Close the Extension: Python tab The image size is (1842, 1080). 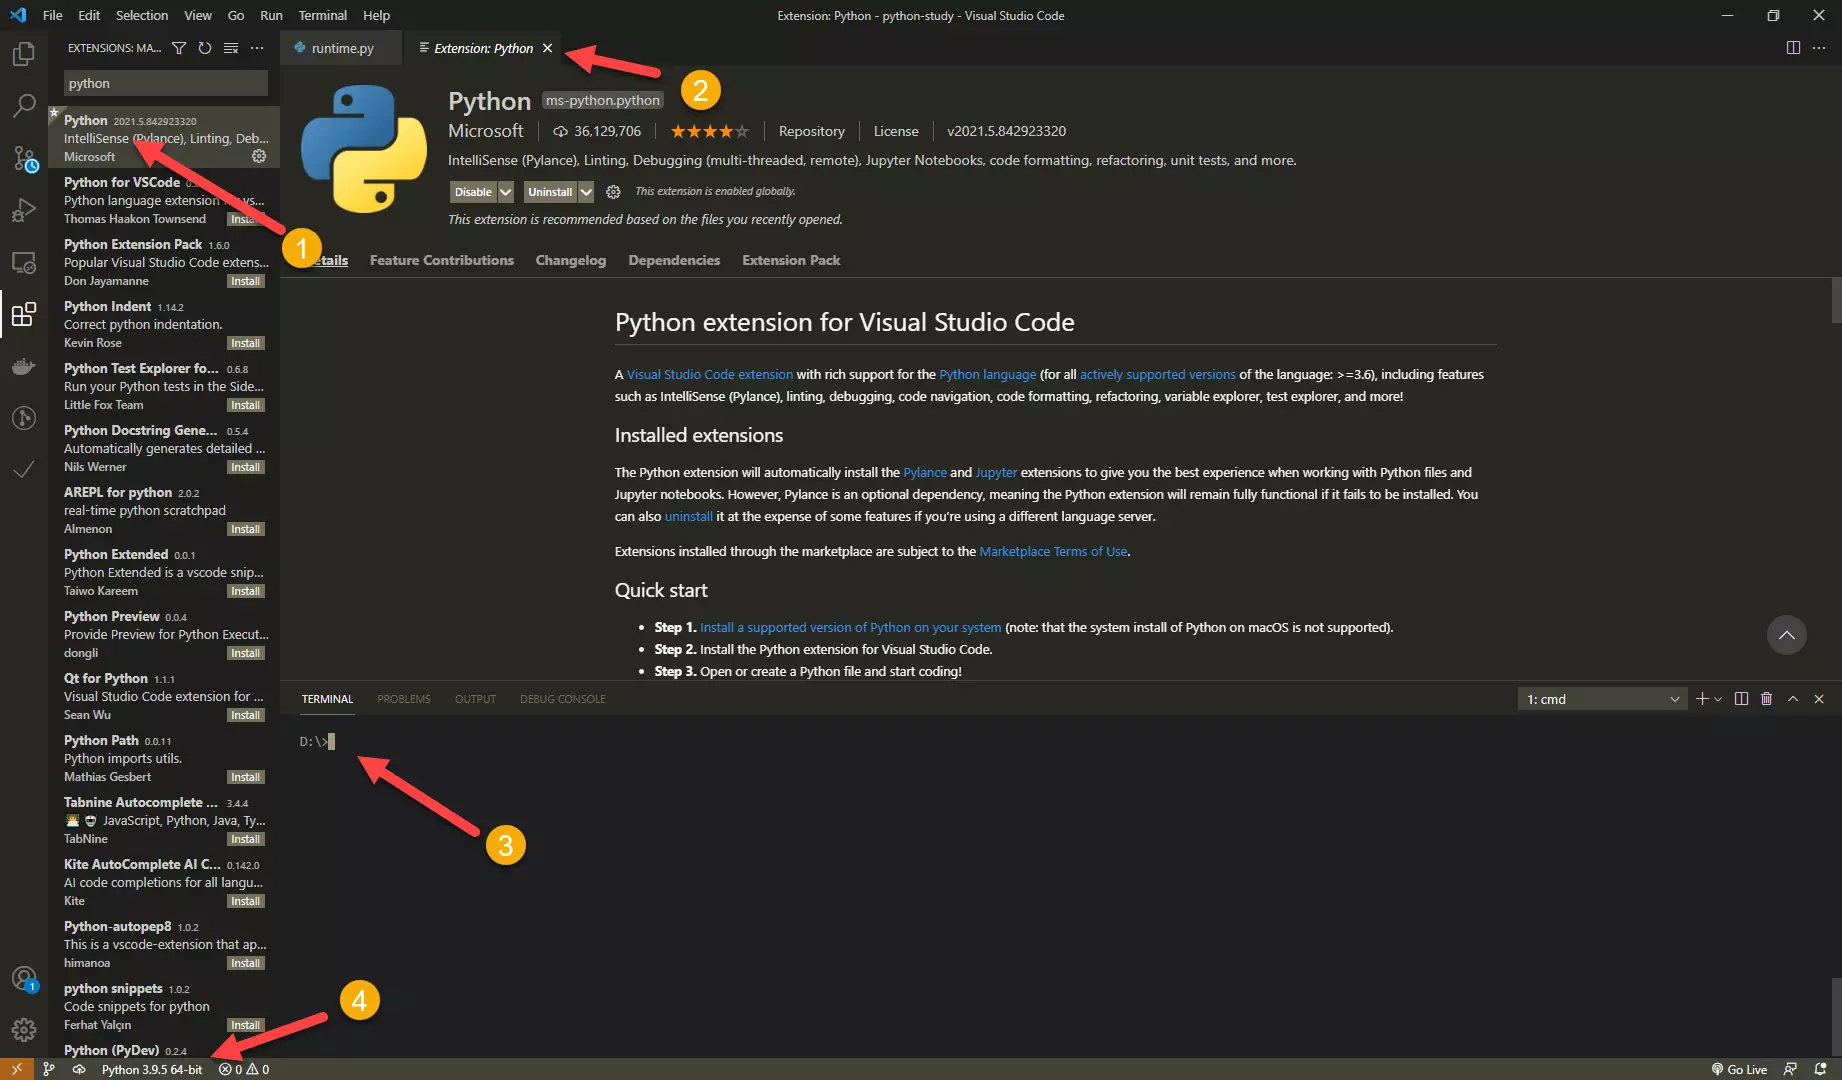pos(547,48)
